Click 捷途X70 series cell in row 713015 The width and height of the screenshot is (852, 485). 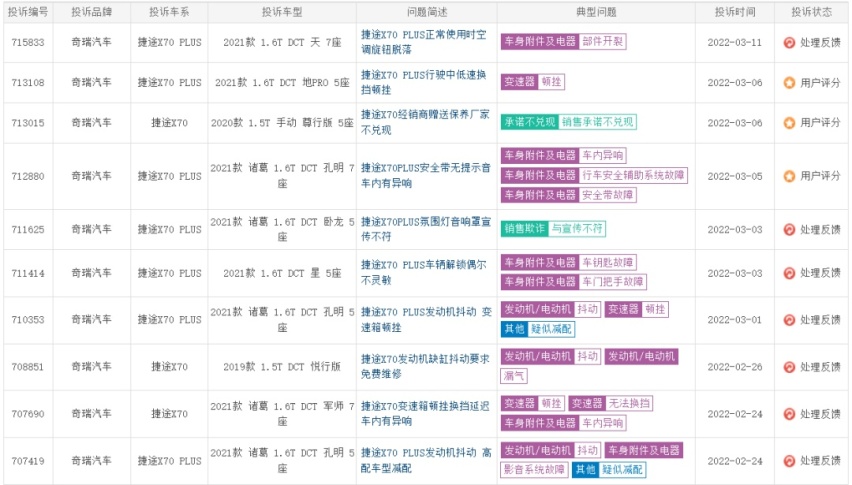[x=169, y=123]
